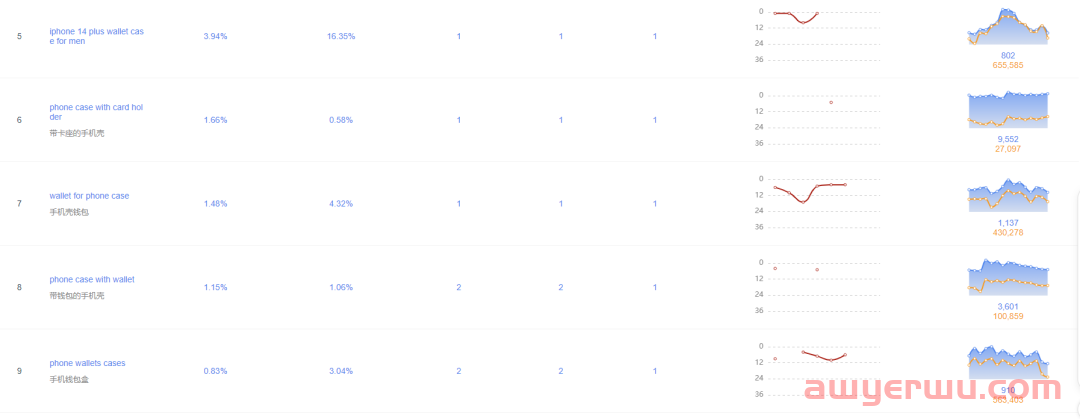Image resolution: width=1080 pixels, height=419 pixels.
Task: Open keyword "phone case with wallet"
Action: pos(92,280)
